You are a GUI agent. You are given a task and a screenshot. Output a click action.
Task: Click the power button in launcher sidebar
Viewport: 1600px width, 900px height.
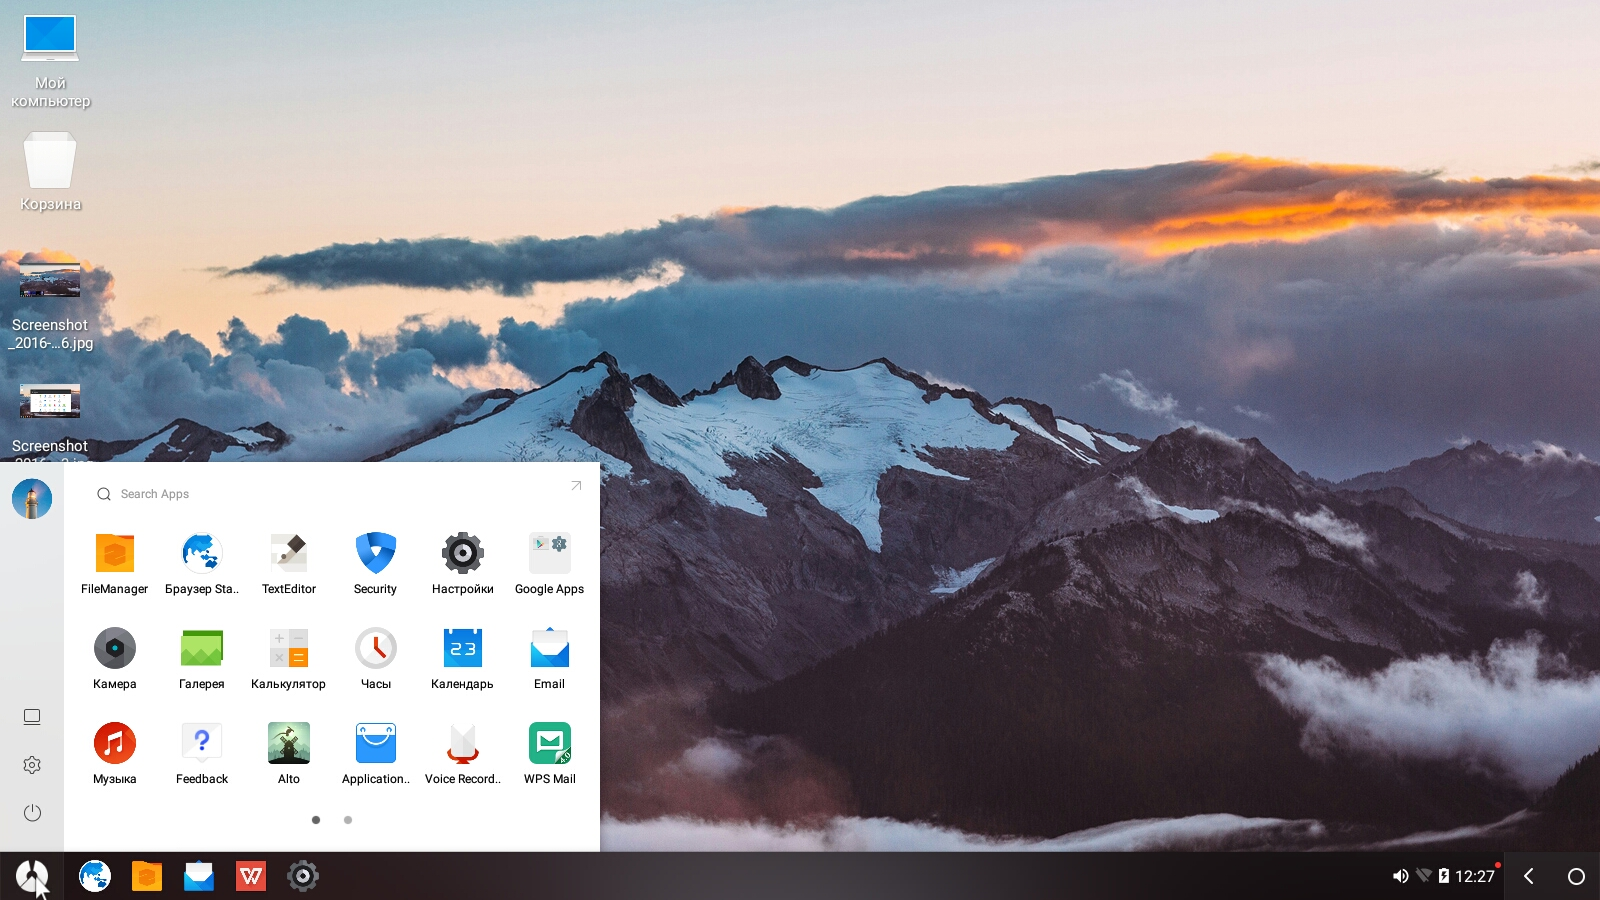tap(32, 813)
